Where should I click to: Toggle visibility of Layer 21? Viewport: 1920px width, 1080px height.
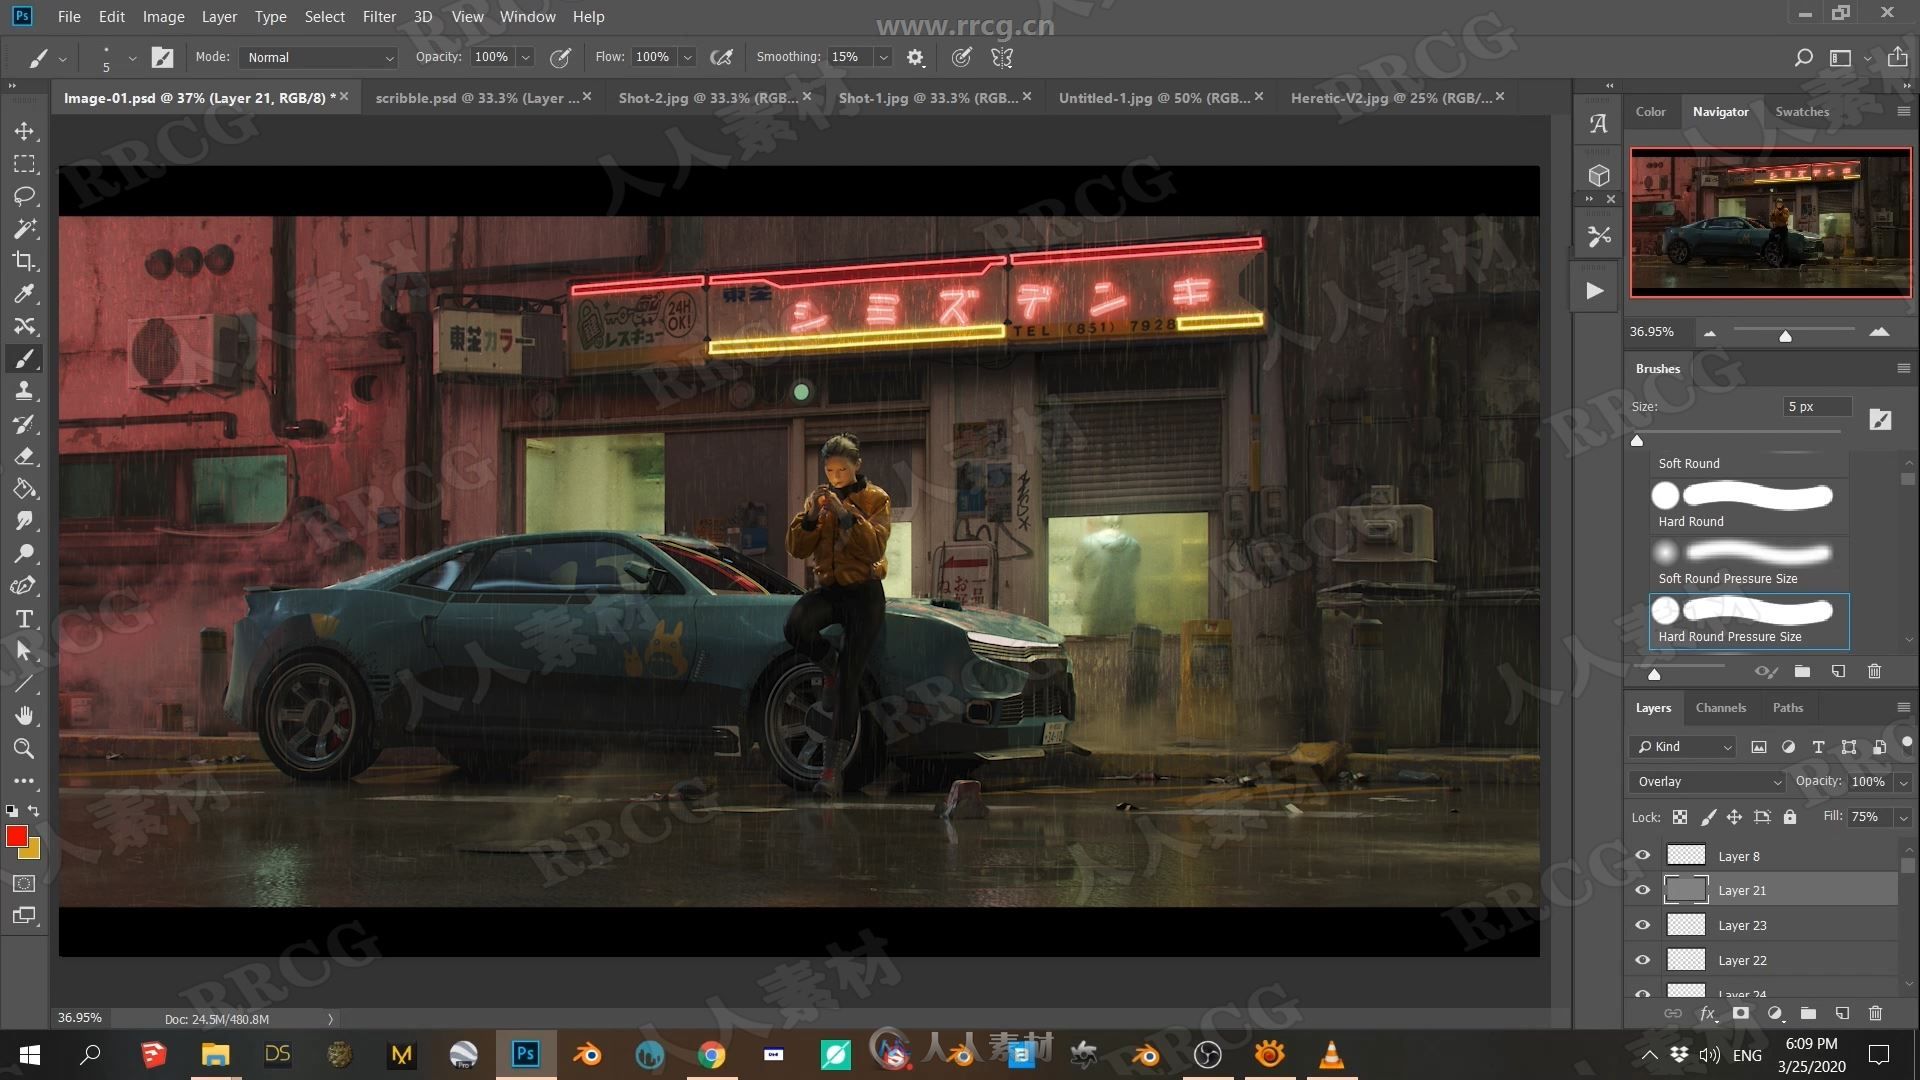(x=1642, y=890)
